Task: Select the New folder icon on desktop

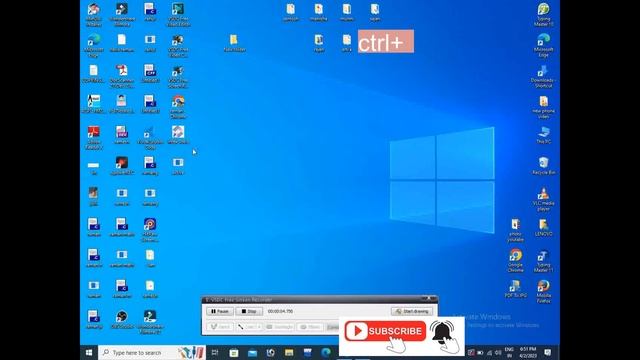Action: [x=234, y=43]
